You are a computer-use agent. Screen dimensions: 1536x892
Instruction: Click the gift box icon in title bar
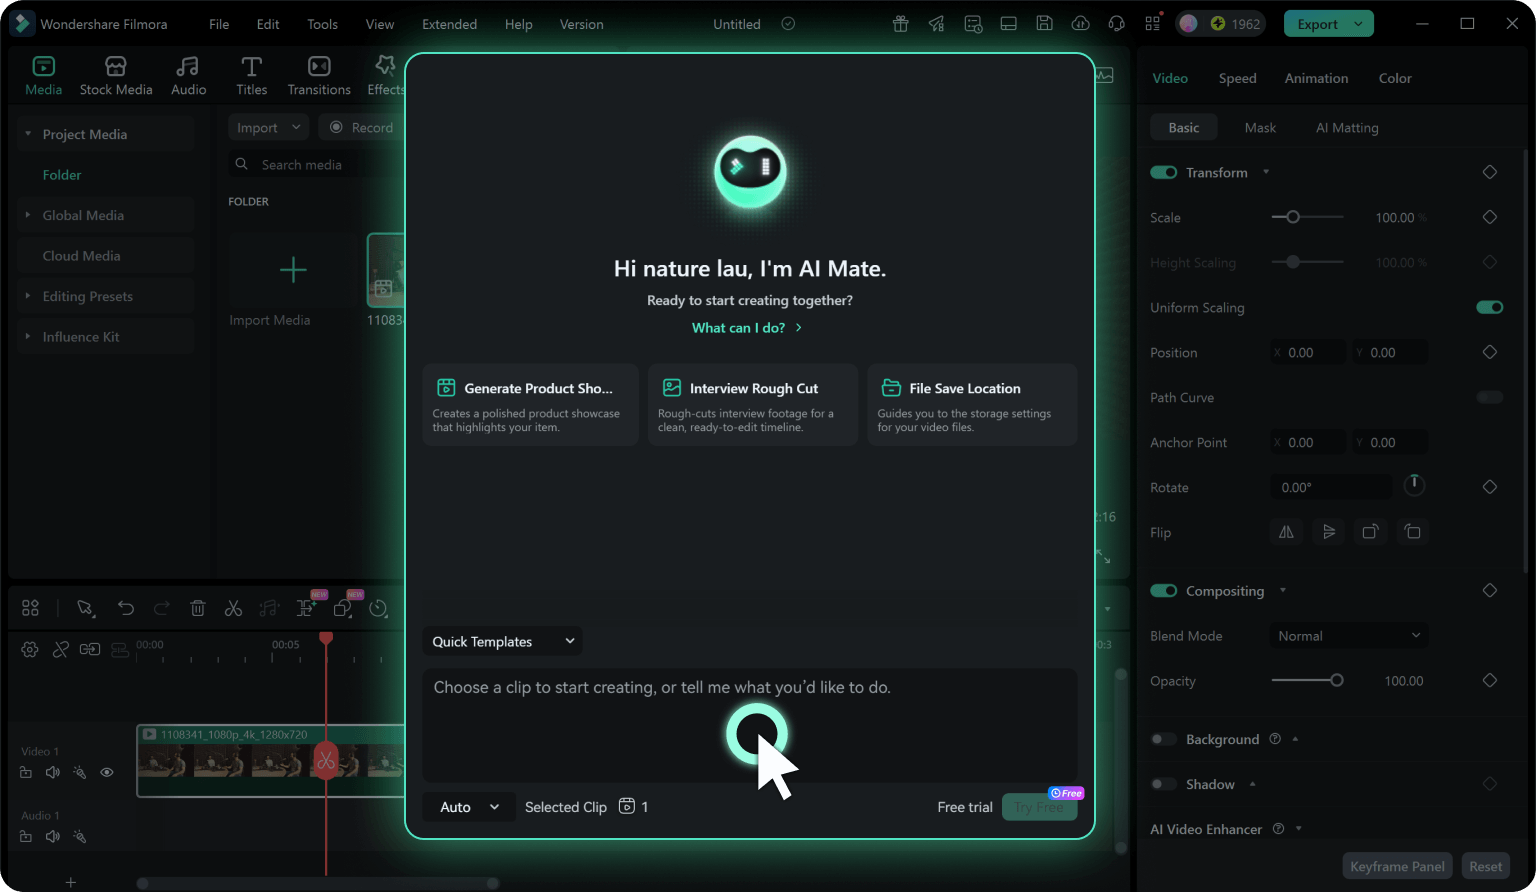(x=900, y=24)
